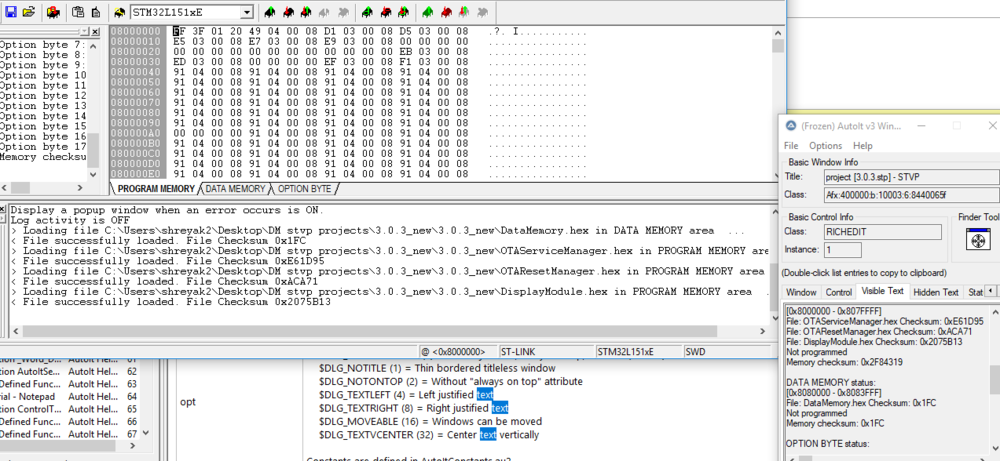The width and height of the screenshot is (1000, 461).
Task: Click the green Read all tabs icon in last group
Action: pyautogui.click(x=428, y=11)
